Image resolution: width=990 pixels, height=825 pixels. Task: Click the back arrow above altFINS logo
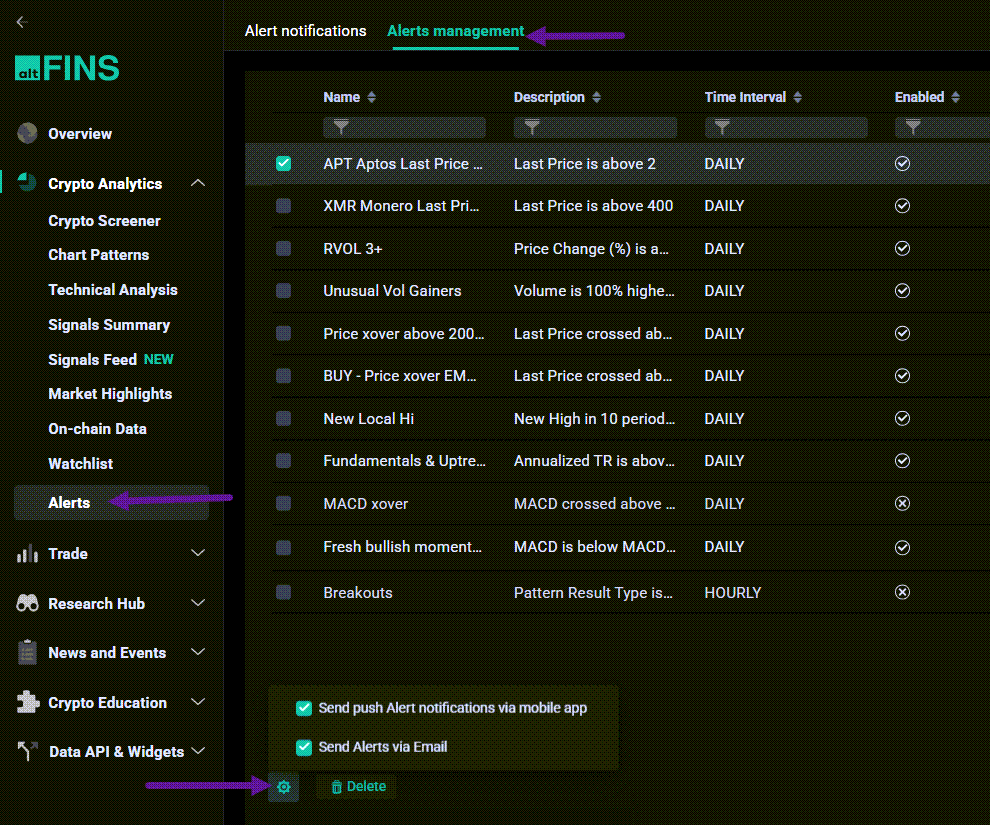22,22
